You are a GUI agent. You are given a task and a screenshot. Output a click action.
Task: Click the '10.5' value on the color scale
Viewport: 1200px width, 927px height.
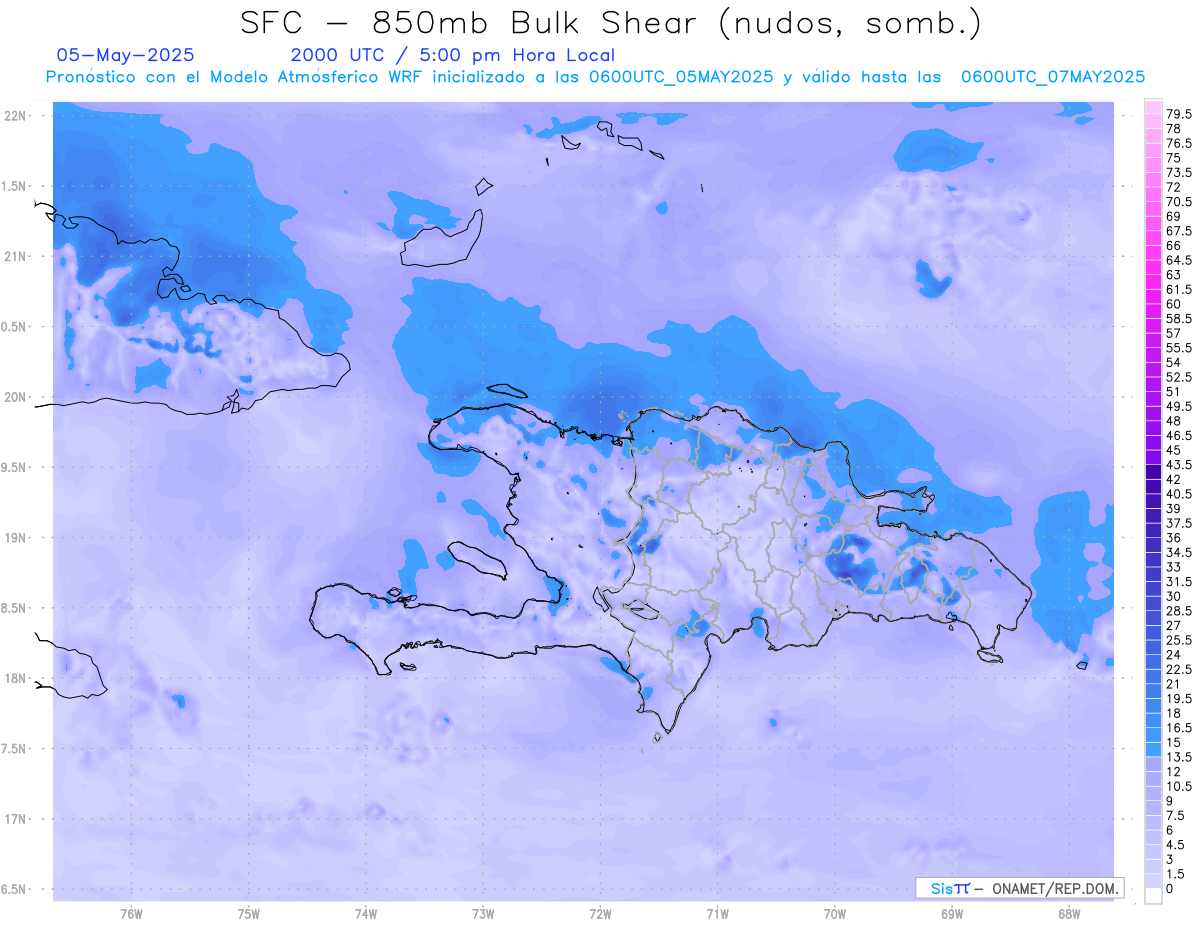[1179, 786]
